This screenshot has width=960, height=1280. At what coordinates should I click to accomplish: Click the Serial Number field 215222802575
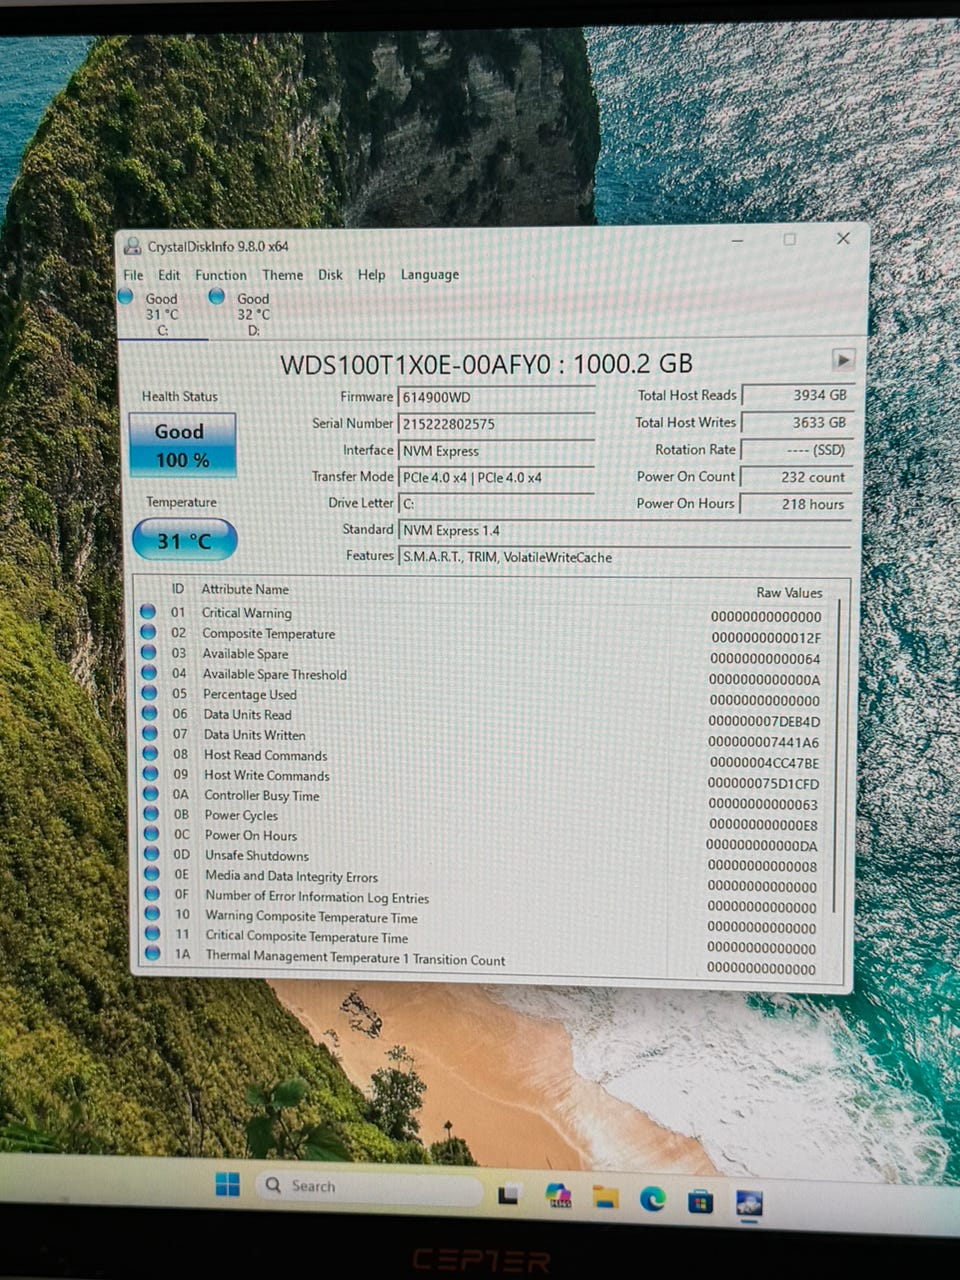496,424
